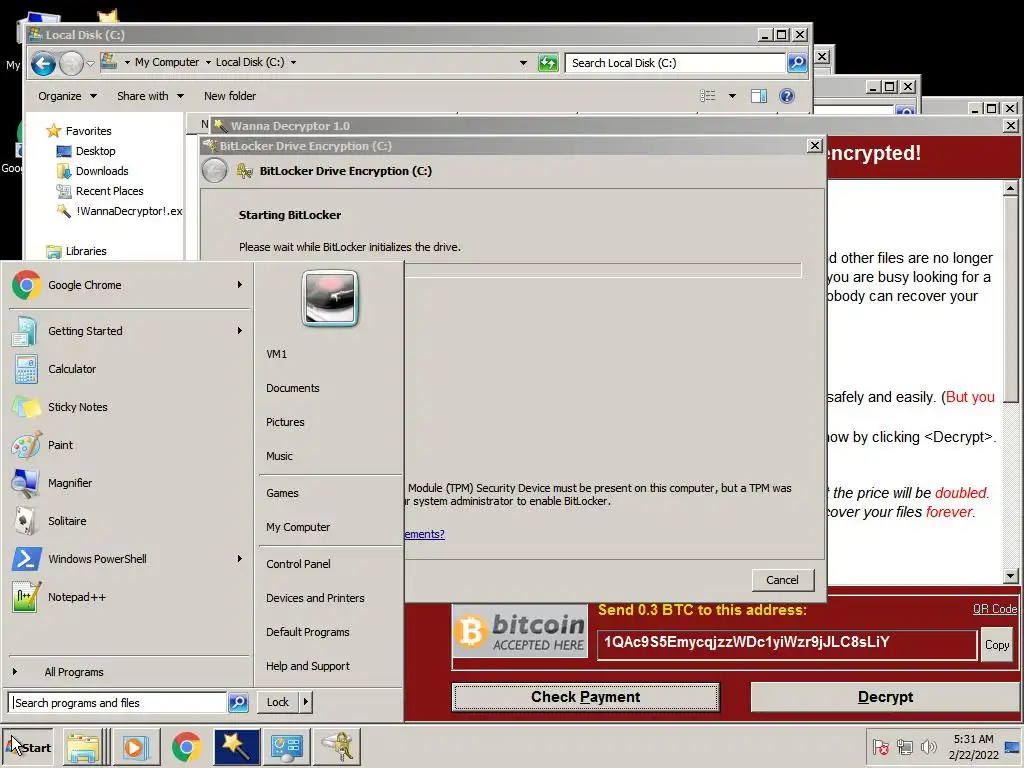Screen dimensions: 1024x768
Task: Refresh the Local Disk address bar
Action: (548, 63)
